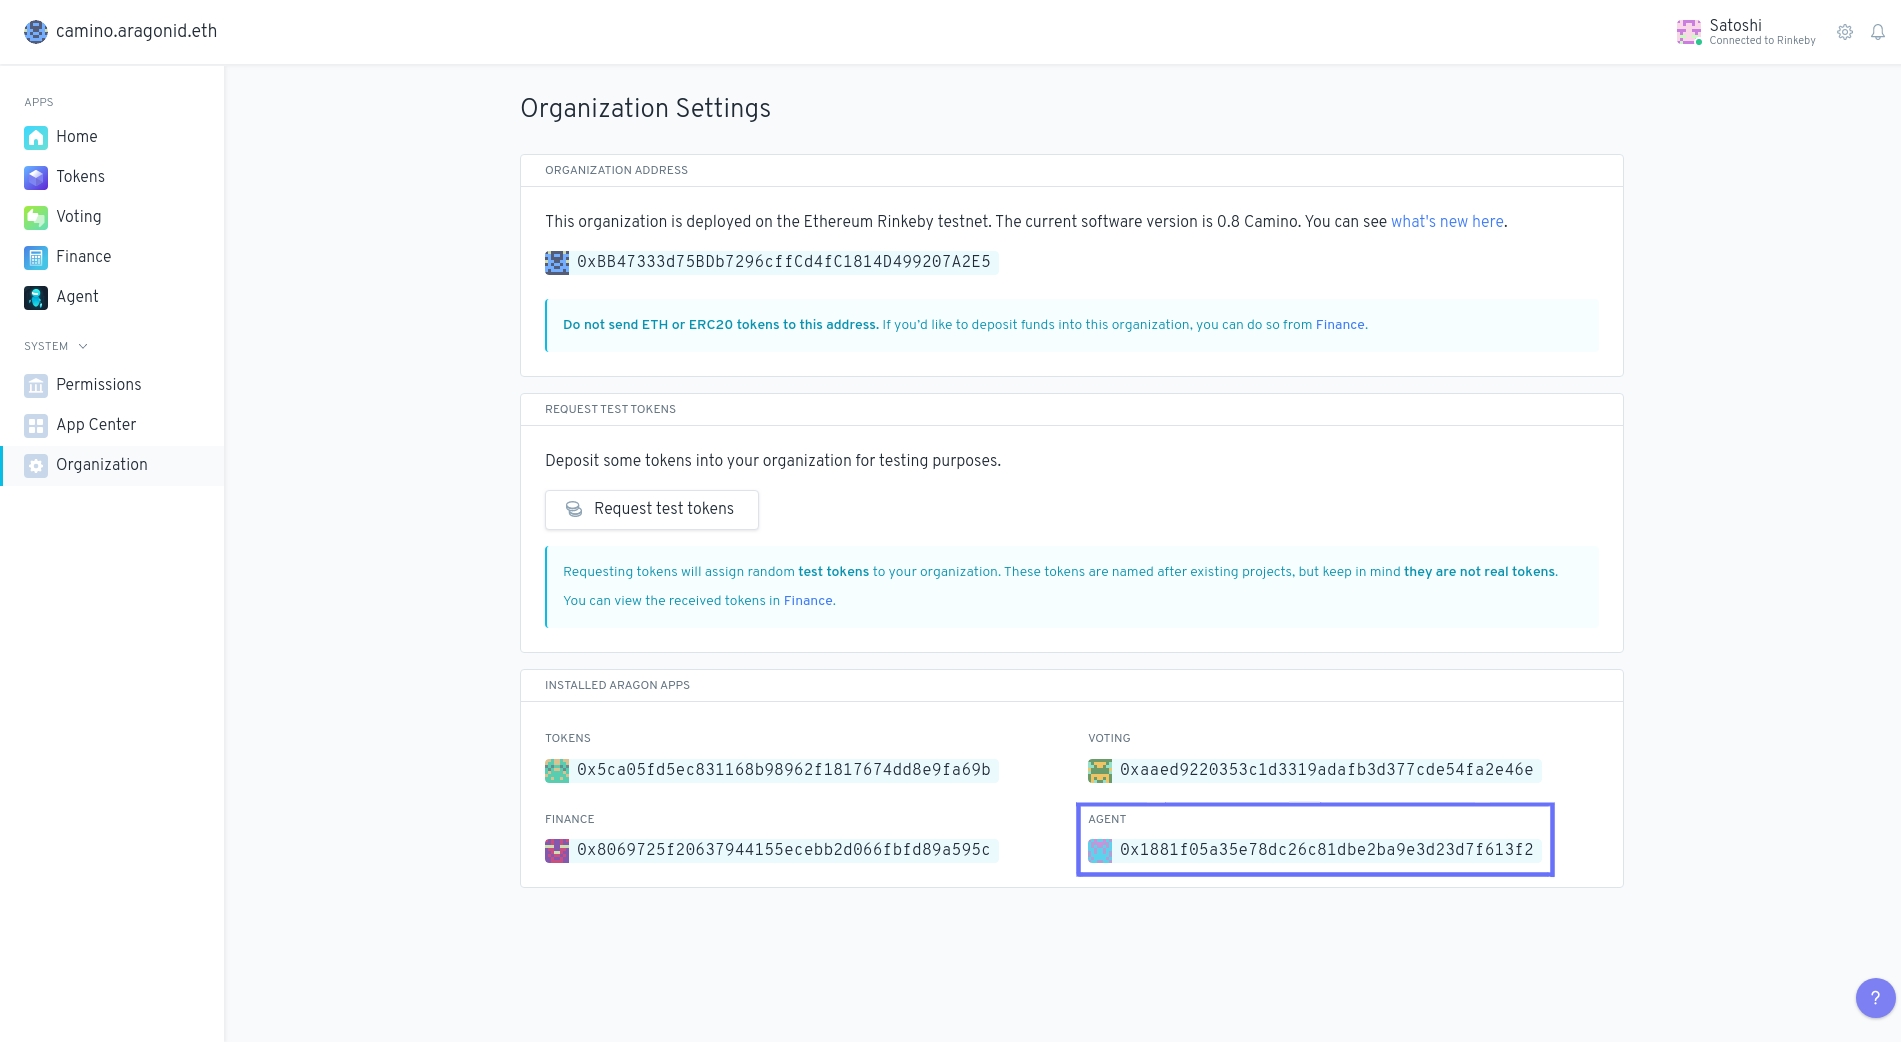Open the settings gear icon in header

coord(1844,32)
